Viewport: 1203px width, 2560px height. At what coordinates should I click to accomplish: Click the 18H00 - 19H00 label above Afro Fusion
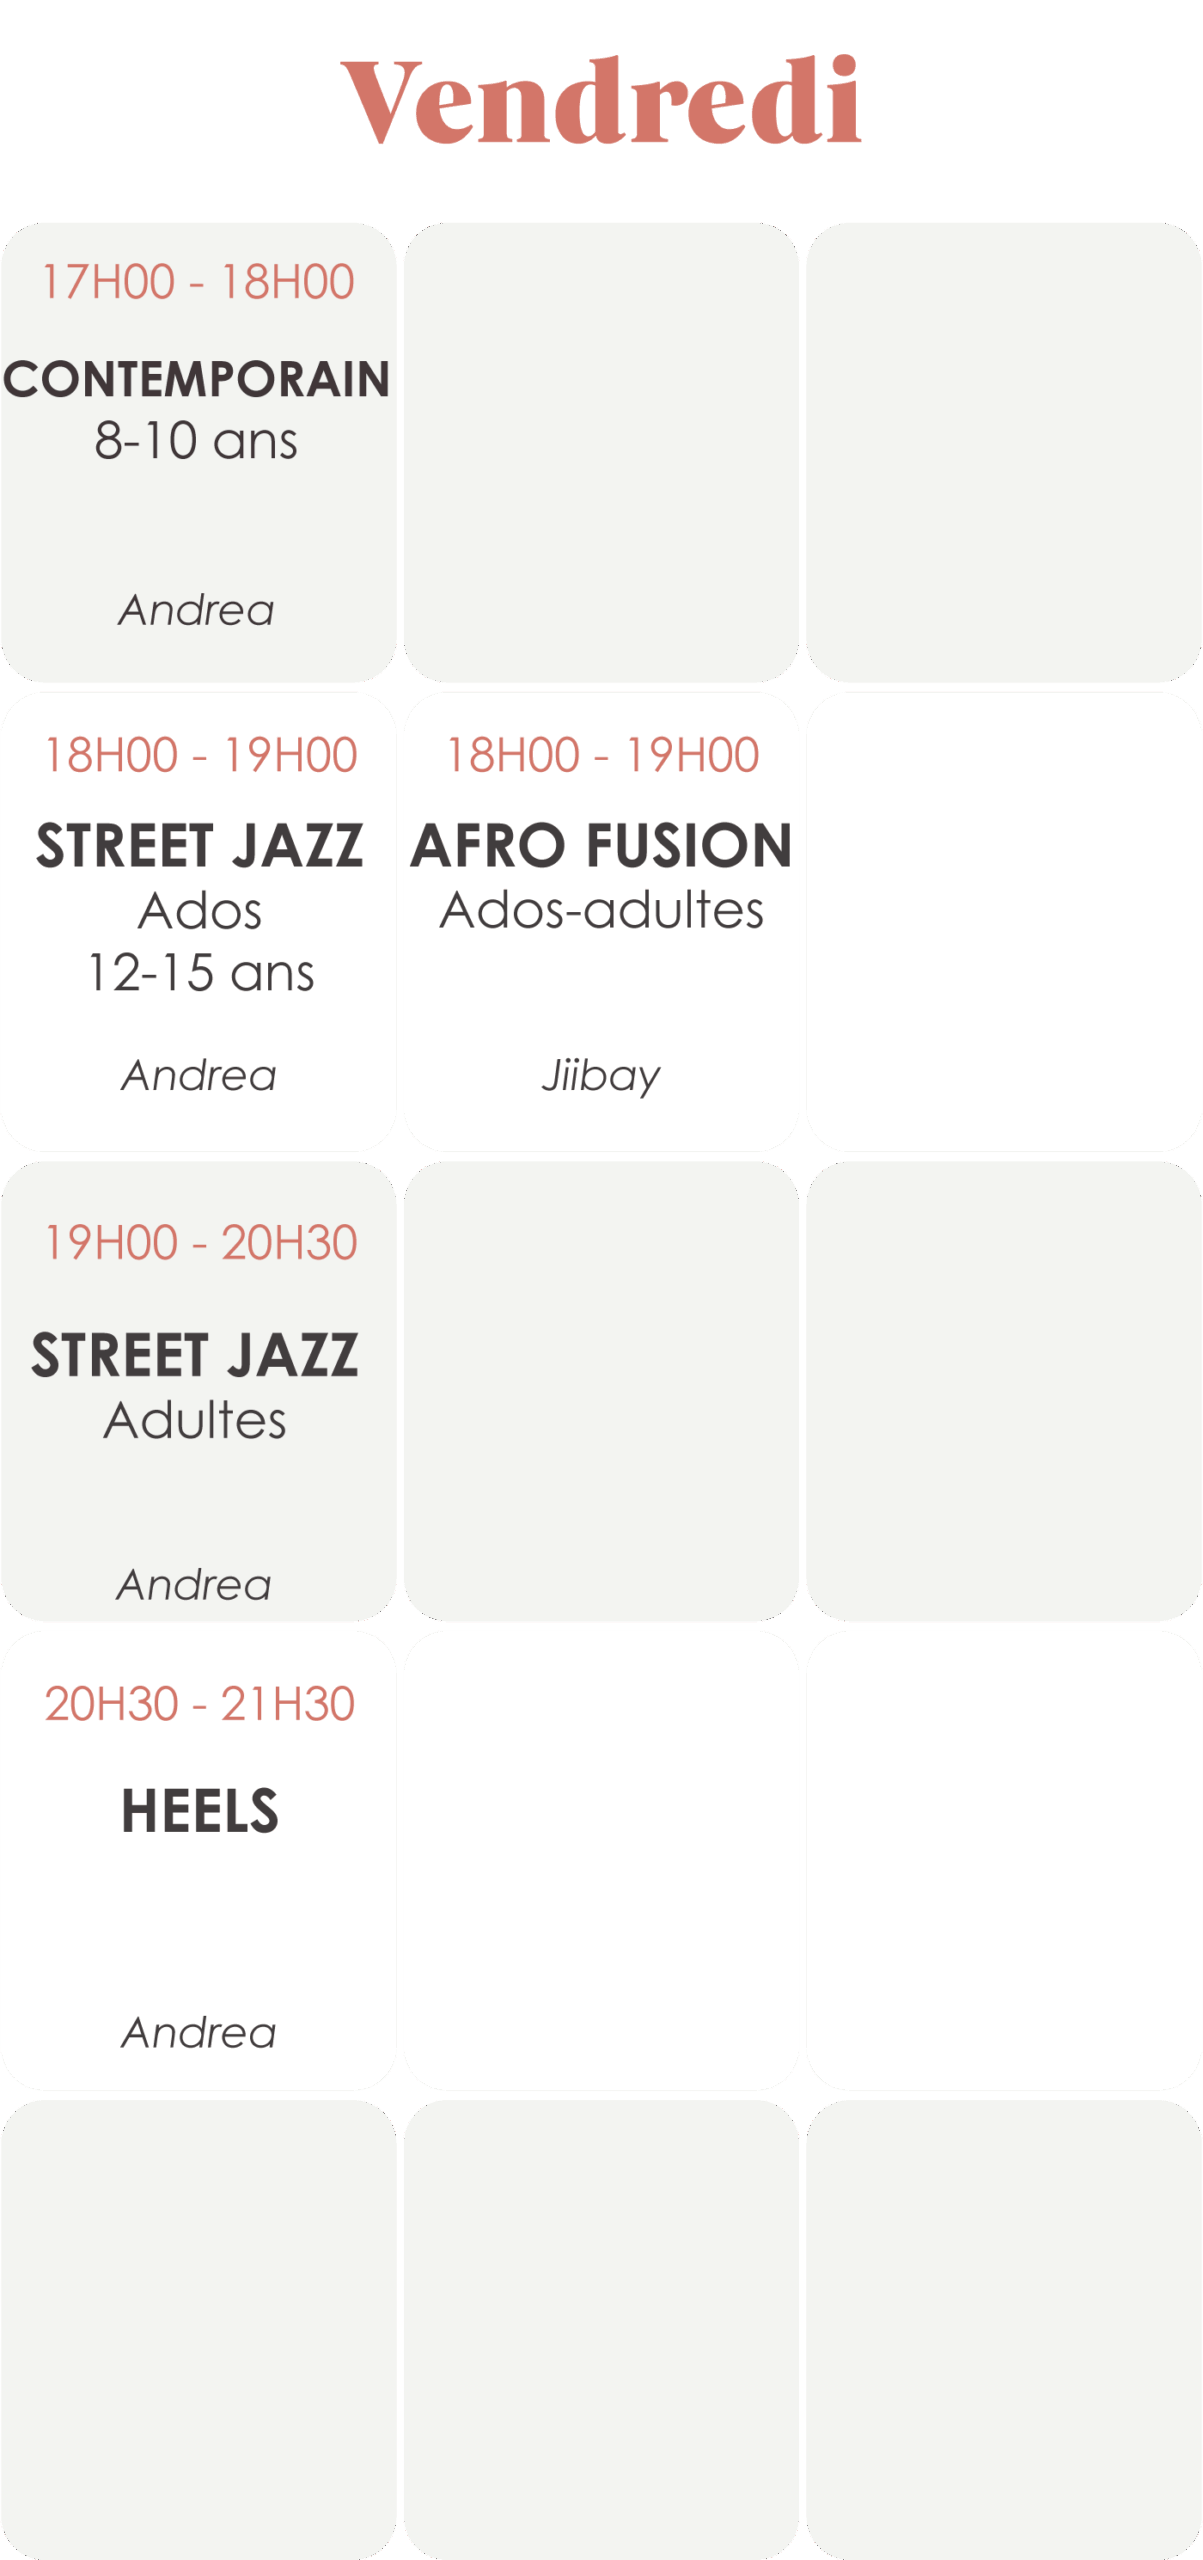602,755
